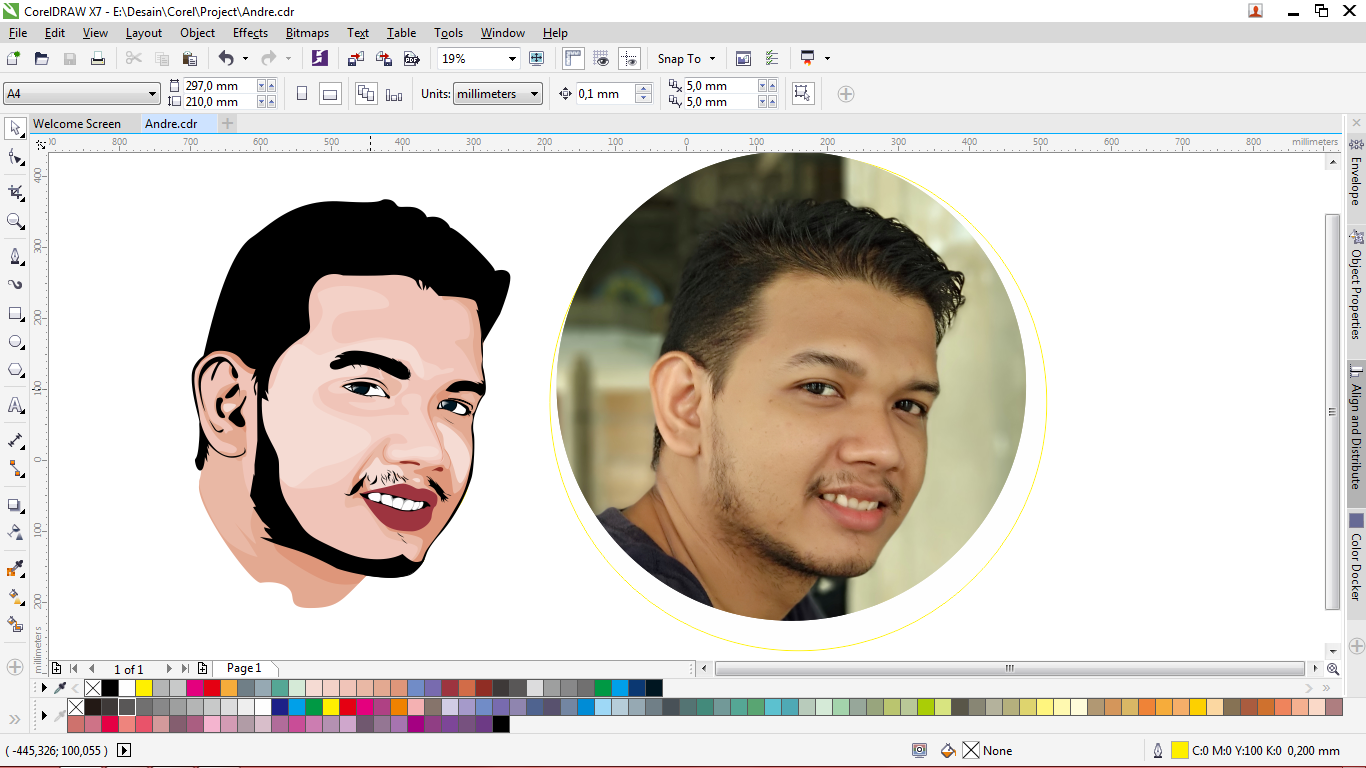
Task: Toggle Show Guidelines button
Action: [629, 59]
